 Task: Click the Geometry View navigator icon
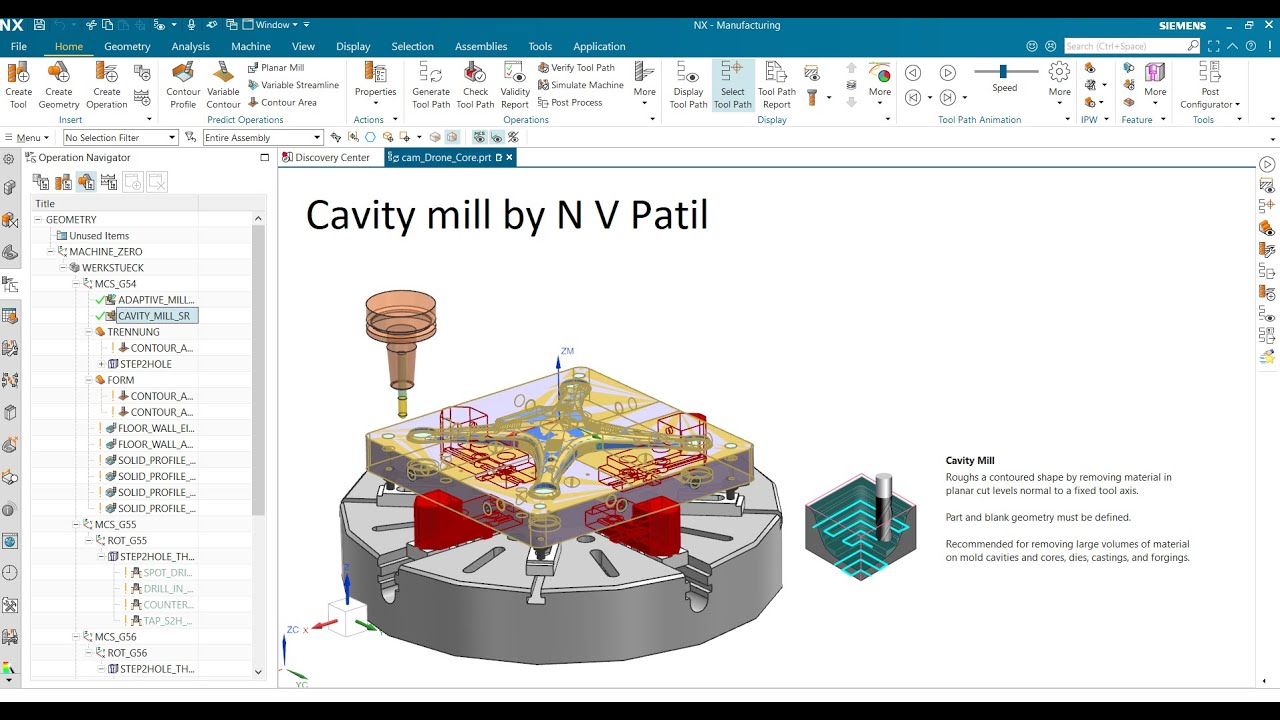(x=85, y=182)
